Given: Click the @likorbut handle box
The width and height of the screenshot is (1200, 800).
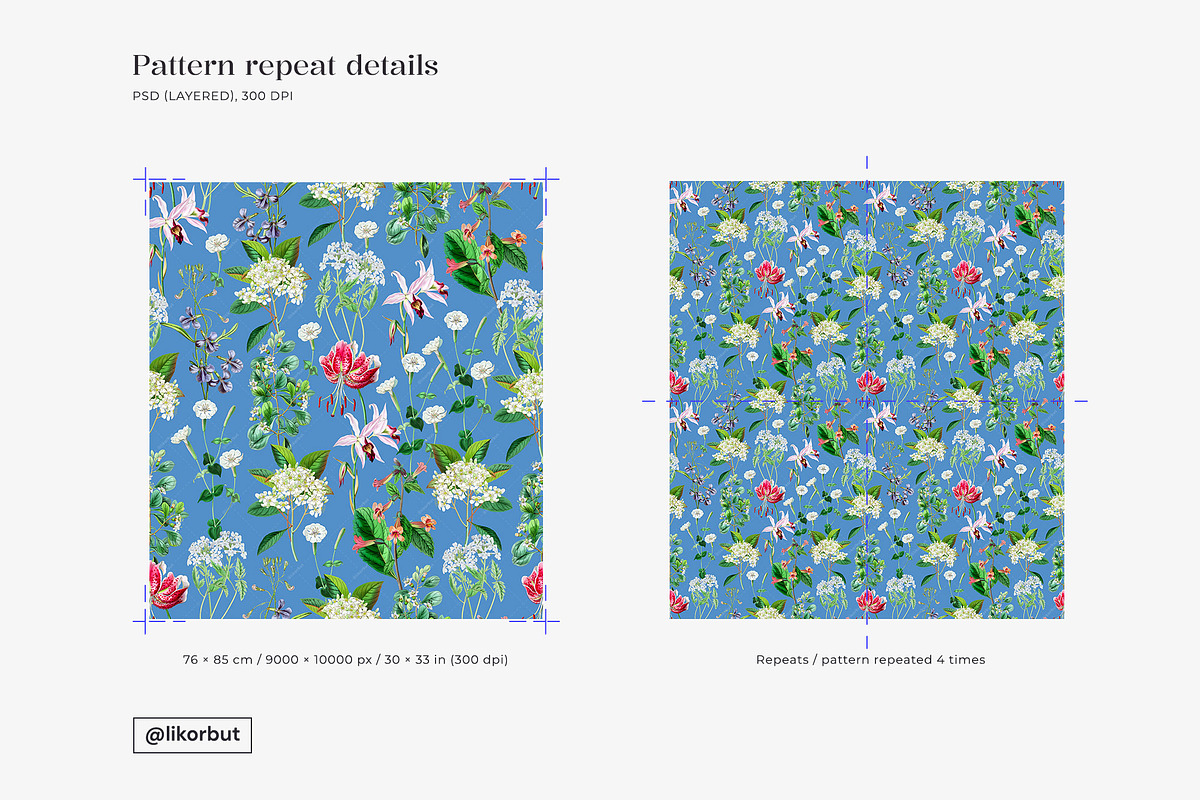Looking at the screenshot, I should [x=192, y=735].
